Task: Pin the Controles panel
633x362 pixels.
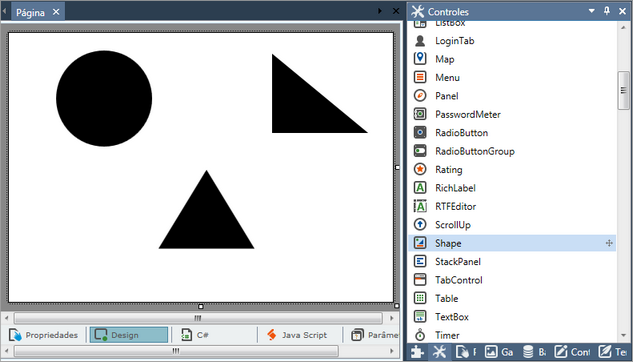Action: pyautogui.click(x=607, y=11)
